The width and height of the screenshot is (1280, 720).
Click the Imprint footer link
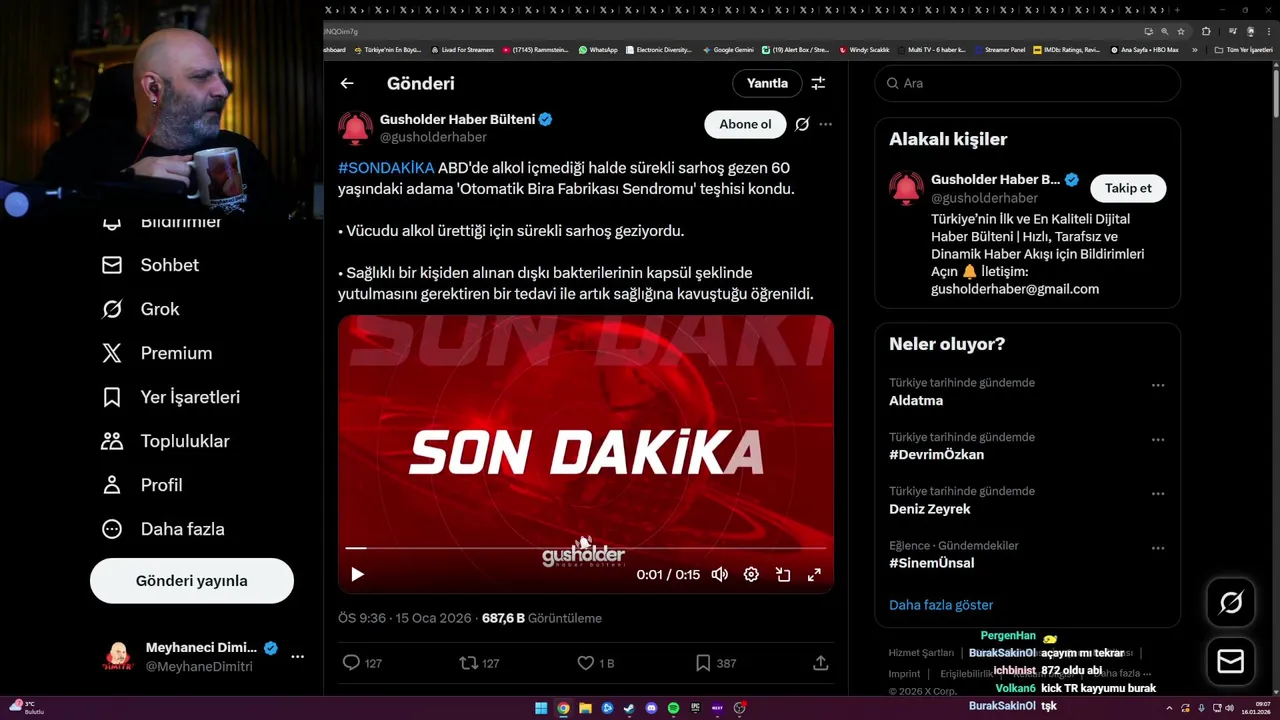click(904, 674)
